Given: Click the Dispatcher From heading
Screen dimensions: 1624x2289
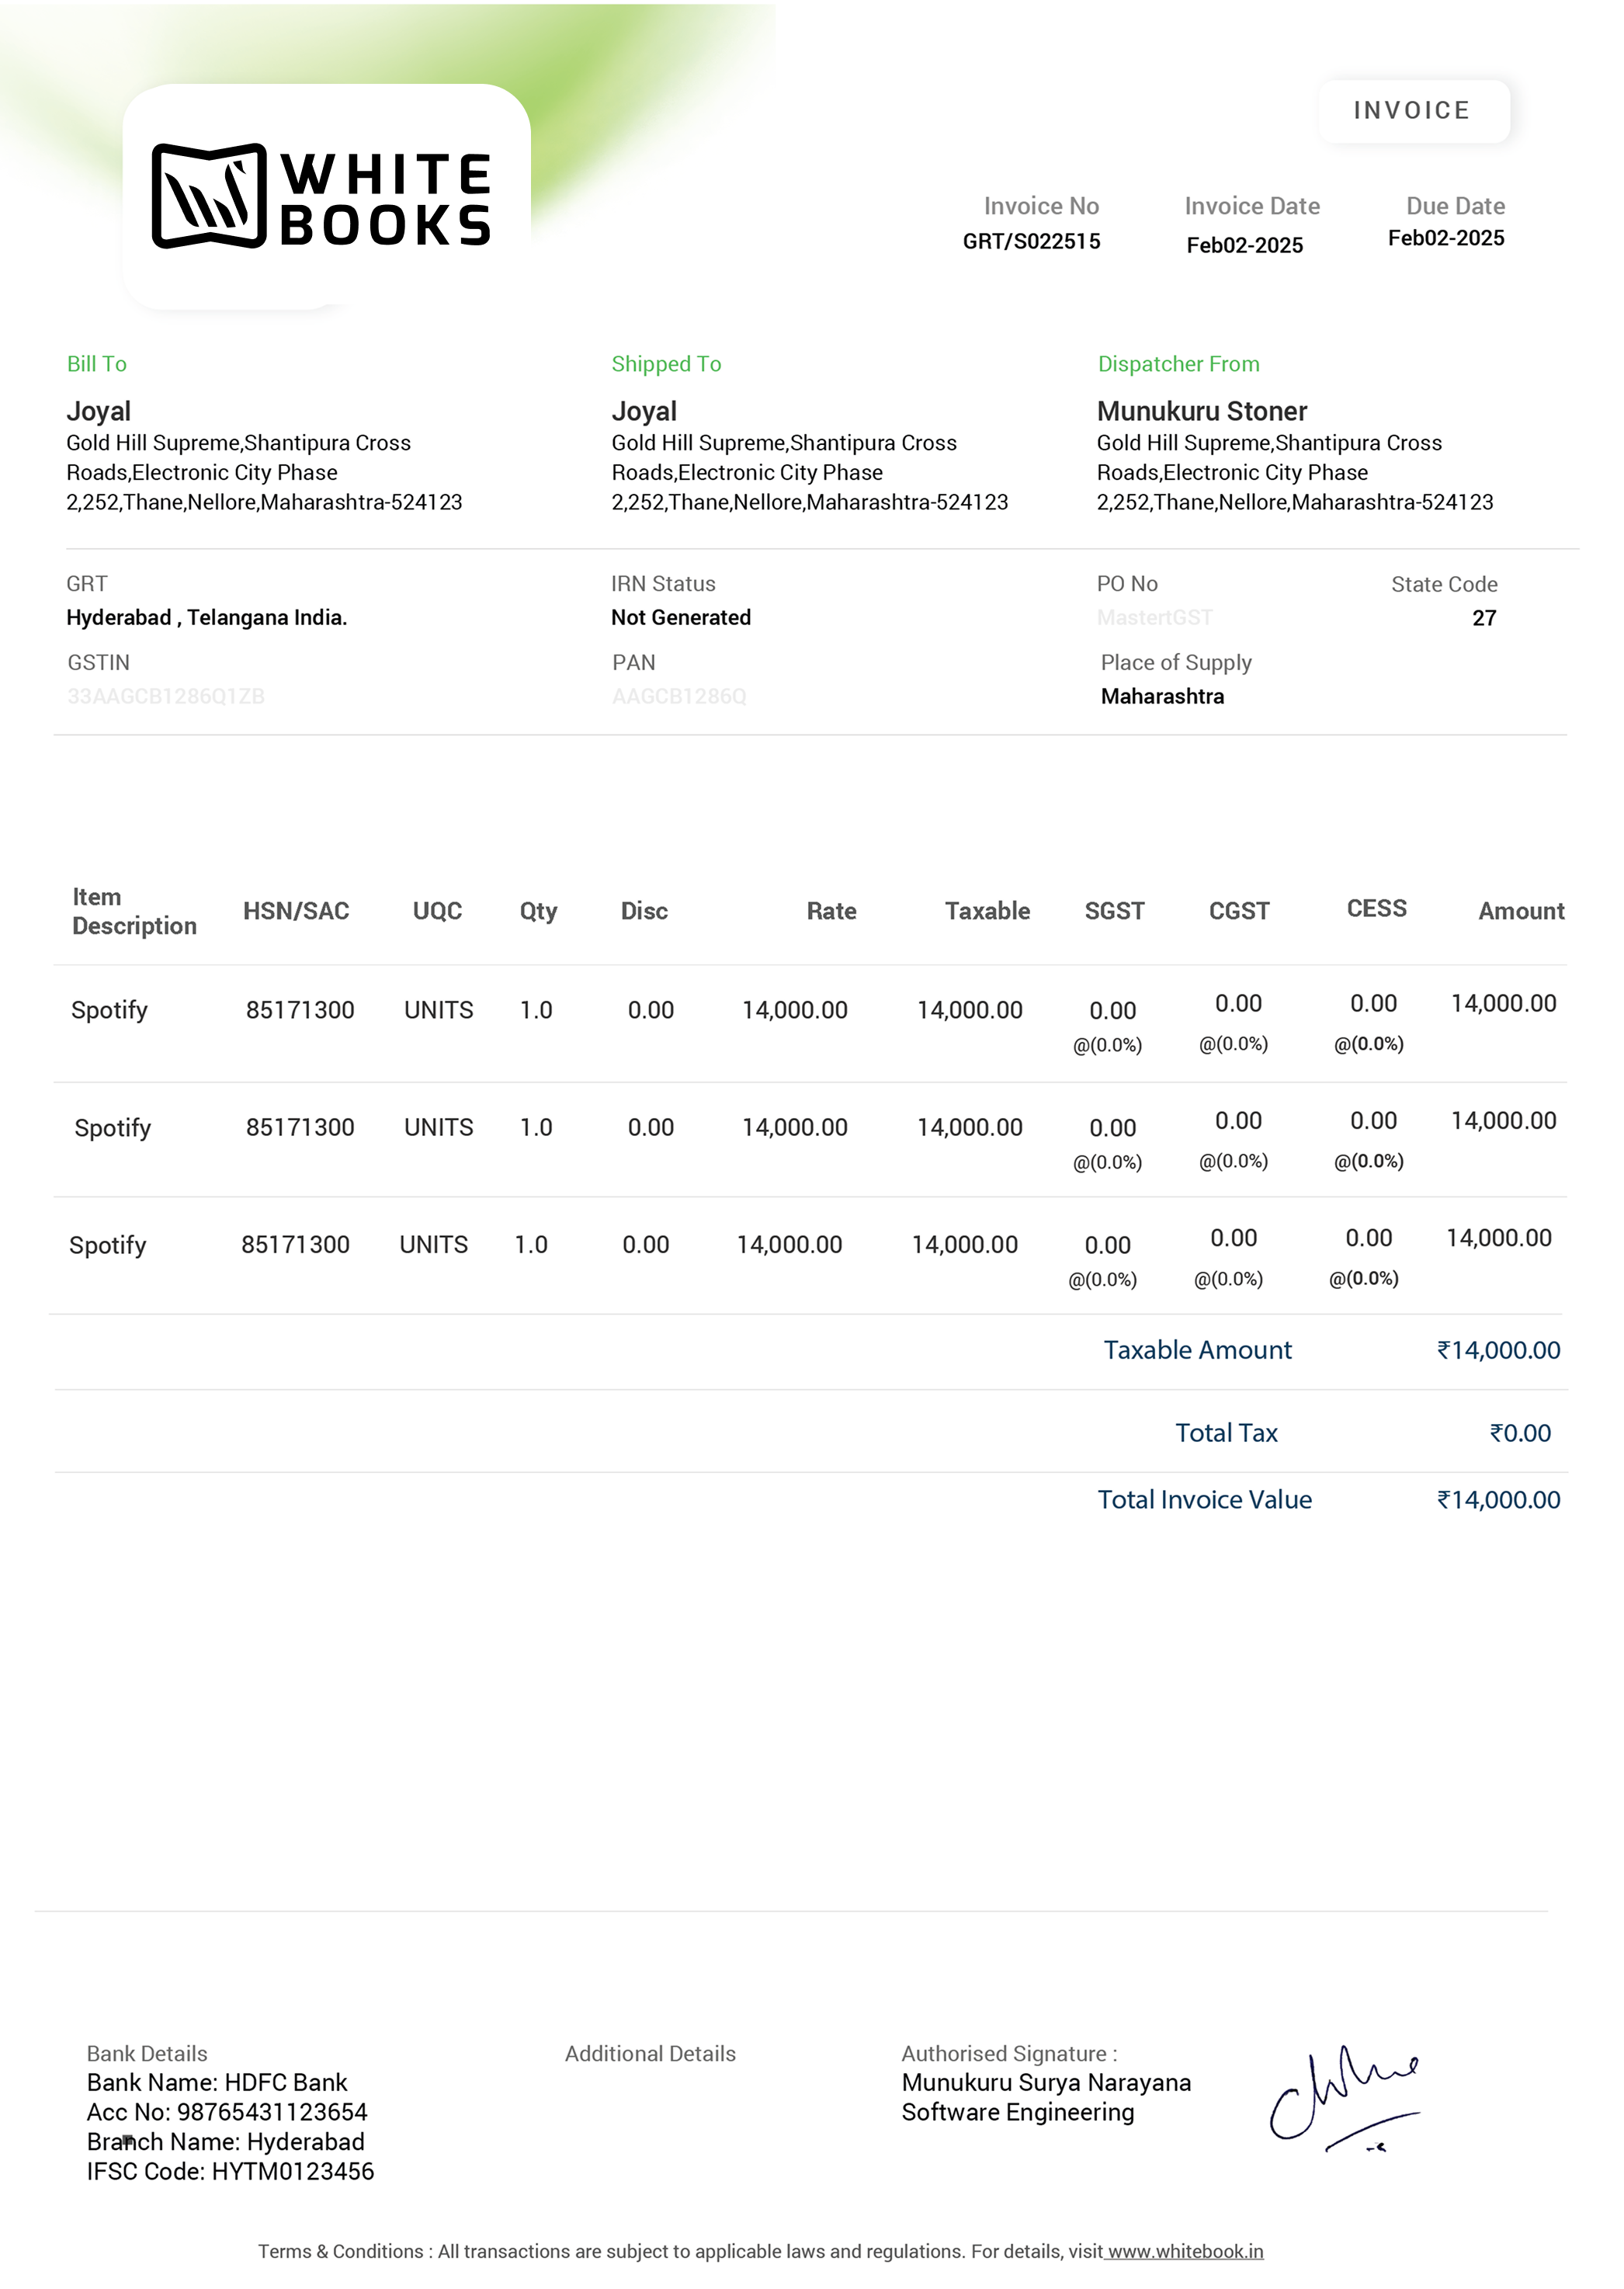Looking at the screenshot, I should click(x=1178, y=364).
